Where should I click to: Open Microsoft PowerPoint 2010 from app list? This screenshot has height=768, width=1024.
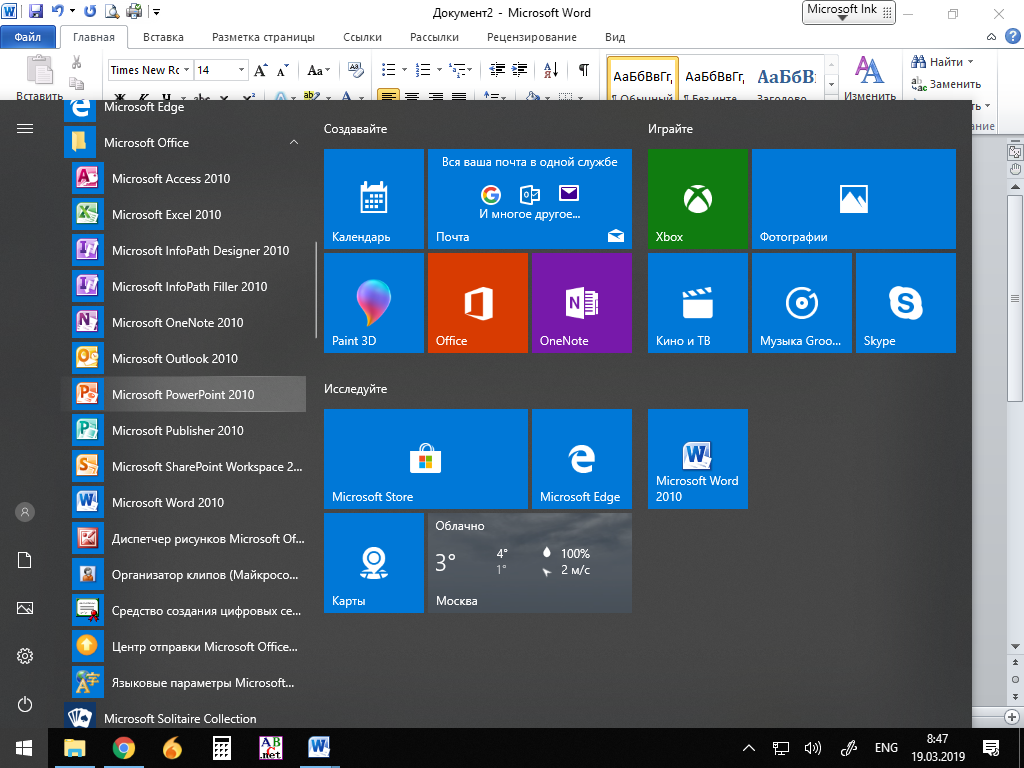coord(183,394)
